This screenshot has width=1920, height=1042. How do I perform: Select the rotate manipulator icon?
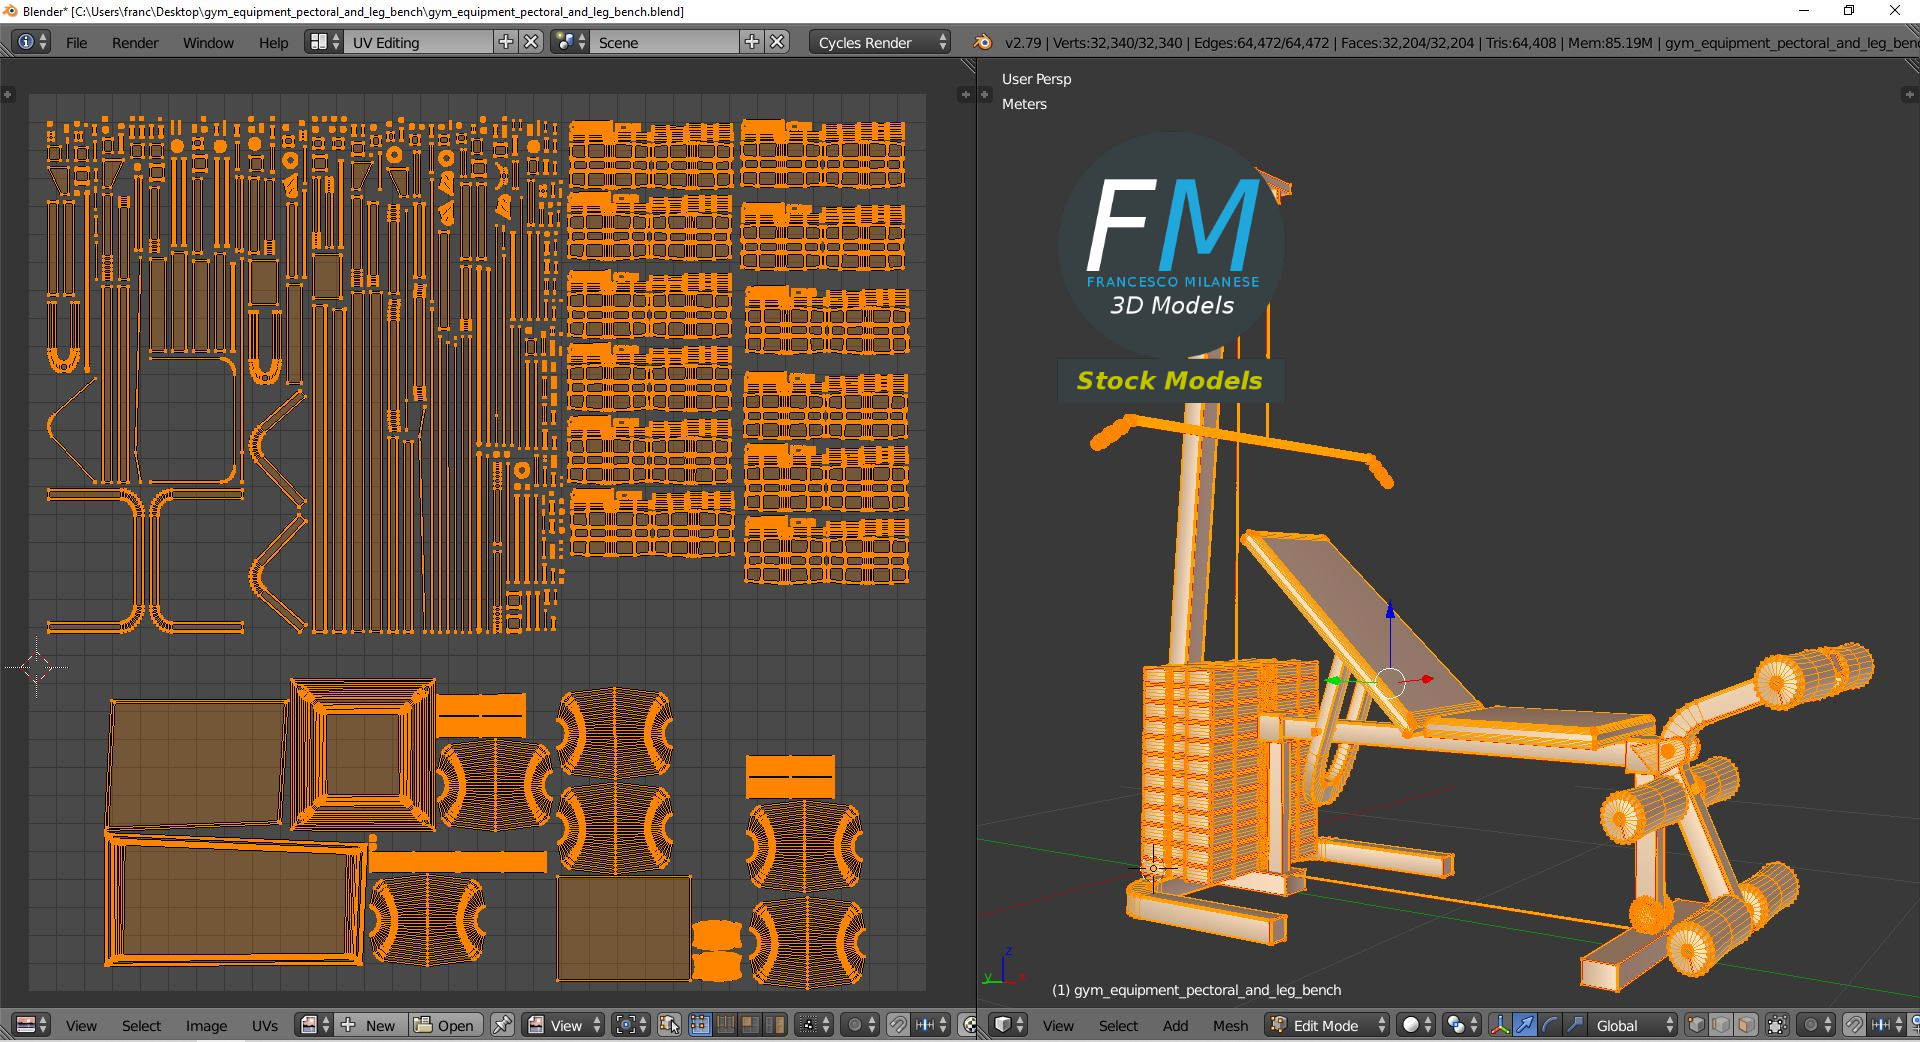coord(1549,1025)
